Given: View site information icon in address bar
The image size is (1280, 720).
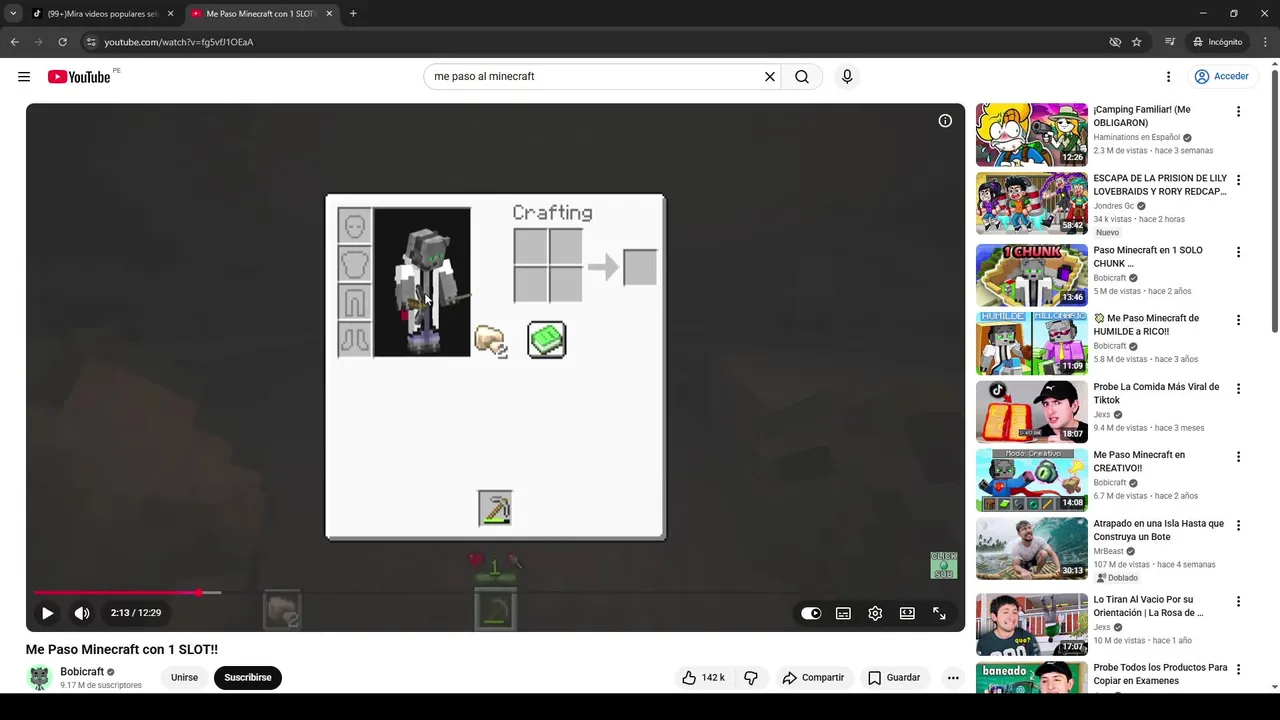Looking at the screenshot, I should (91, 42).
